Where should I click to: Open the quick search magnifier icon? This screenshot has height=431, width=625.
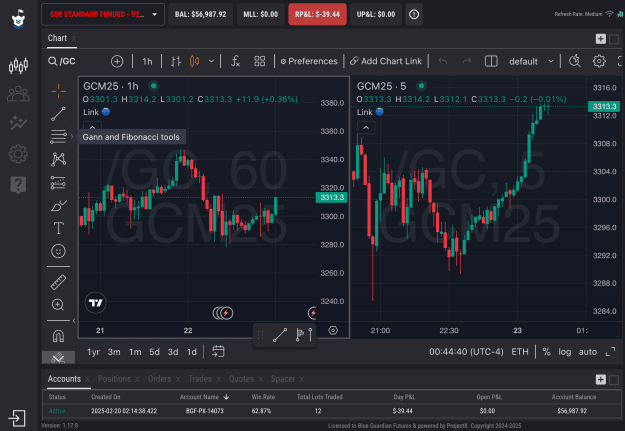[x=575, y=61]
